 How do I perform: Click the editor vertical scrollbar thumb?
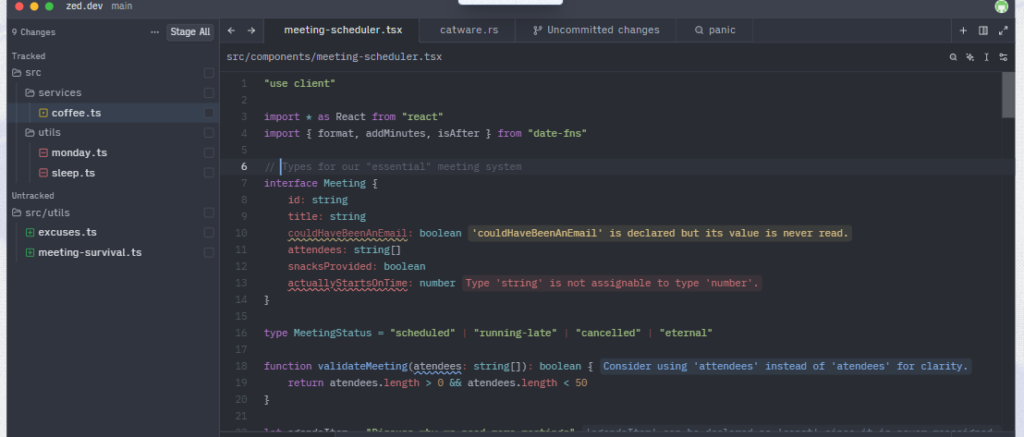tap(1008, 95)
